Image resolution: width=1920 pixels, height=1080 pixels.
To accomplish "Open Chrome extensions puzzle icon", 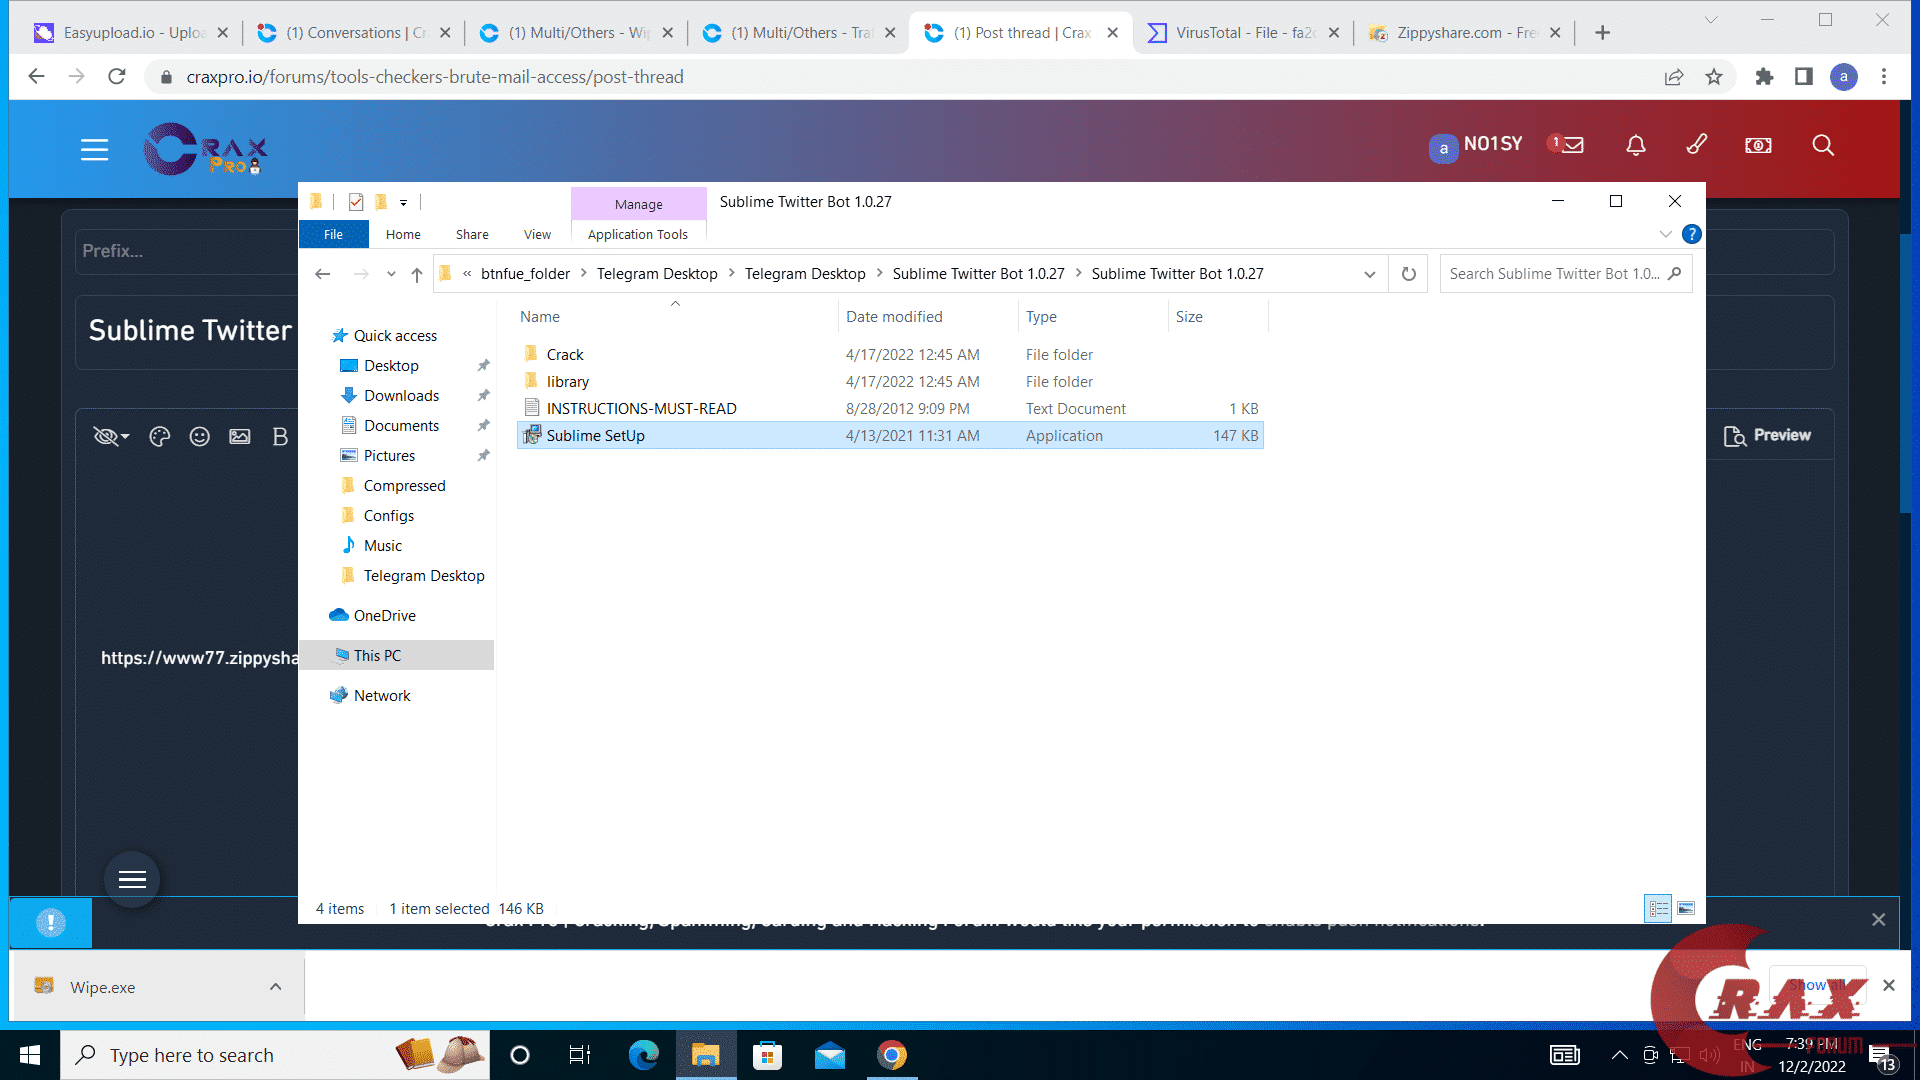I will [1764, 77].
